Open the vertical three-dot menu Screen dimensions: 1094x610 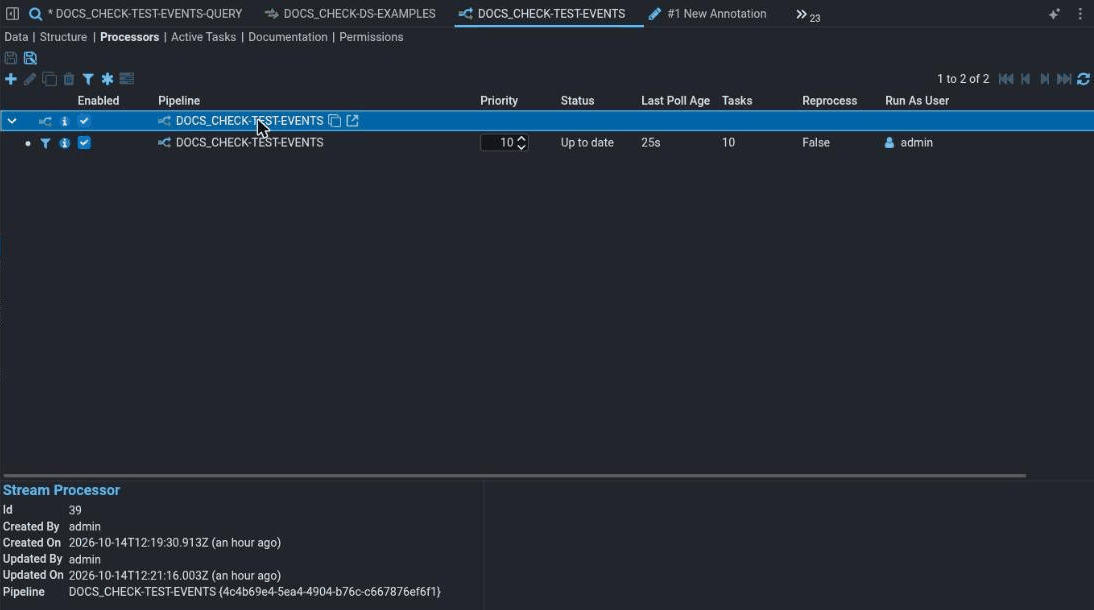[x=1080, y=14]
